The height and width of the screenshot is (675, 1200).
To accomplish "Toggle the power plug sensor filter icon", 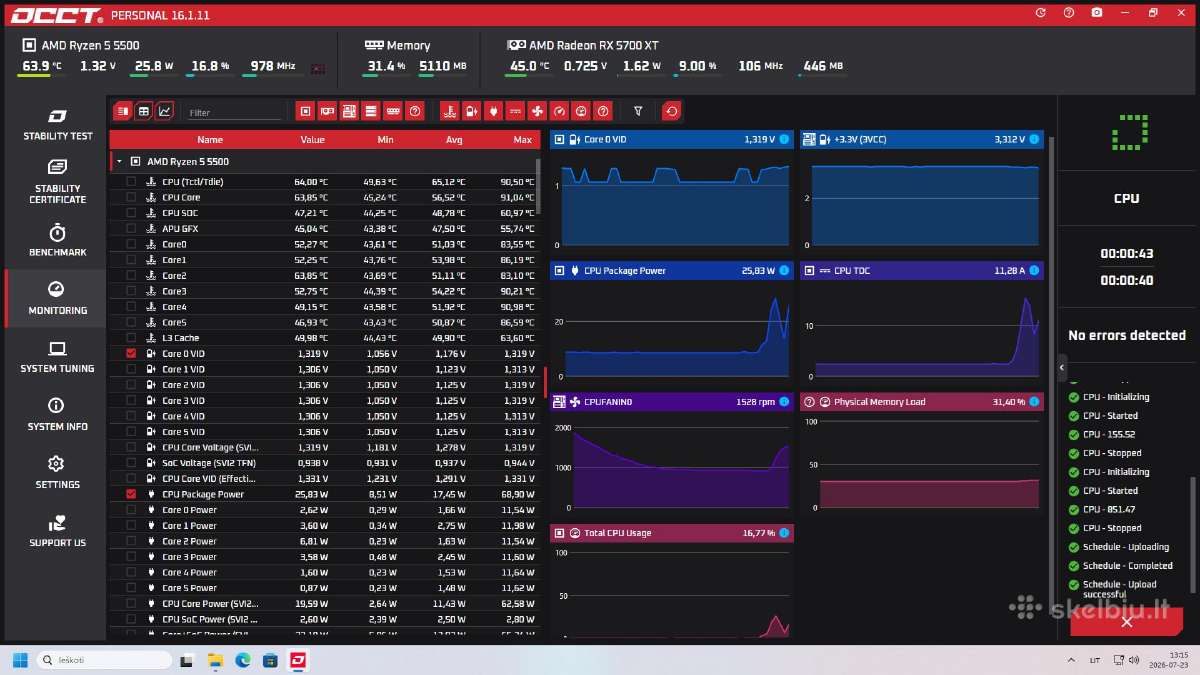I will click(x=494, y=111).
